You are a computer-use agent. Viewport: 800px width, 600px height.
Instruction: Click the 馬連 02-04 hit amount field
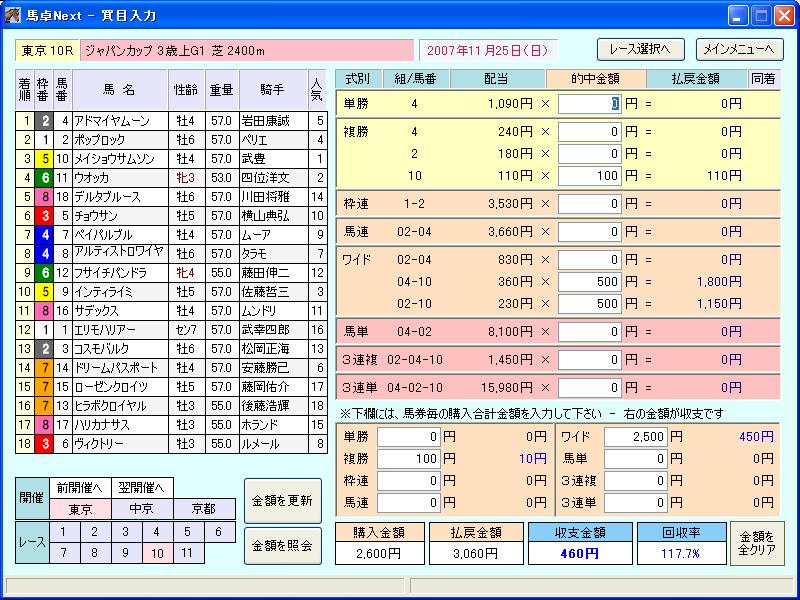pos(589,232)
